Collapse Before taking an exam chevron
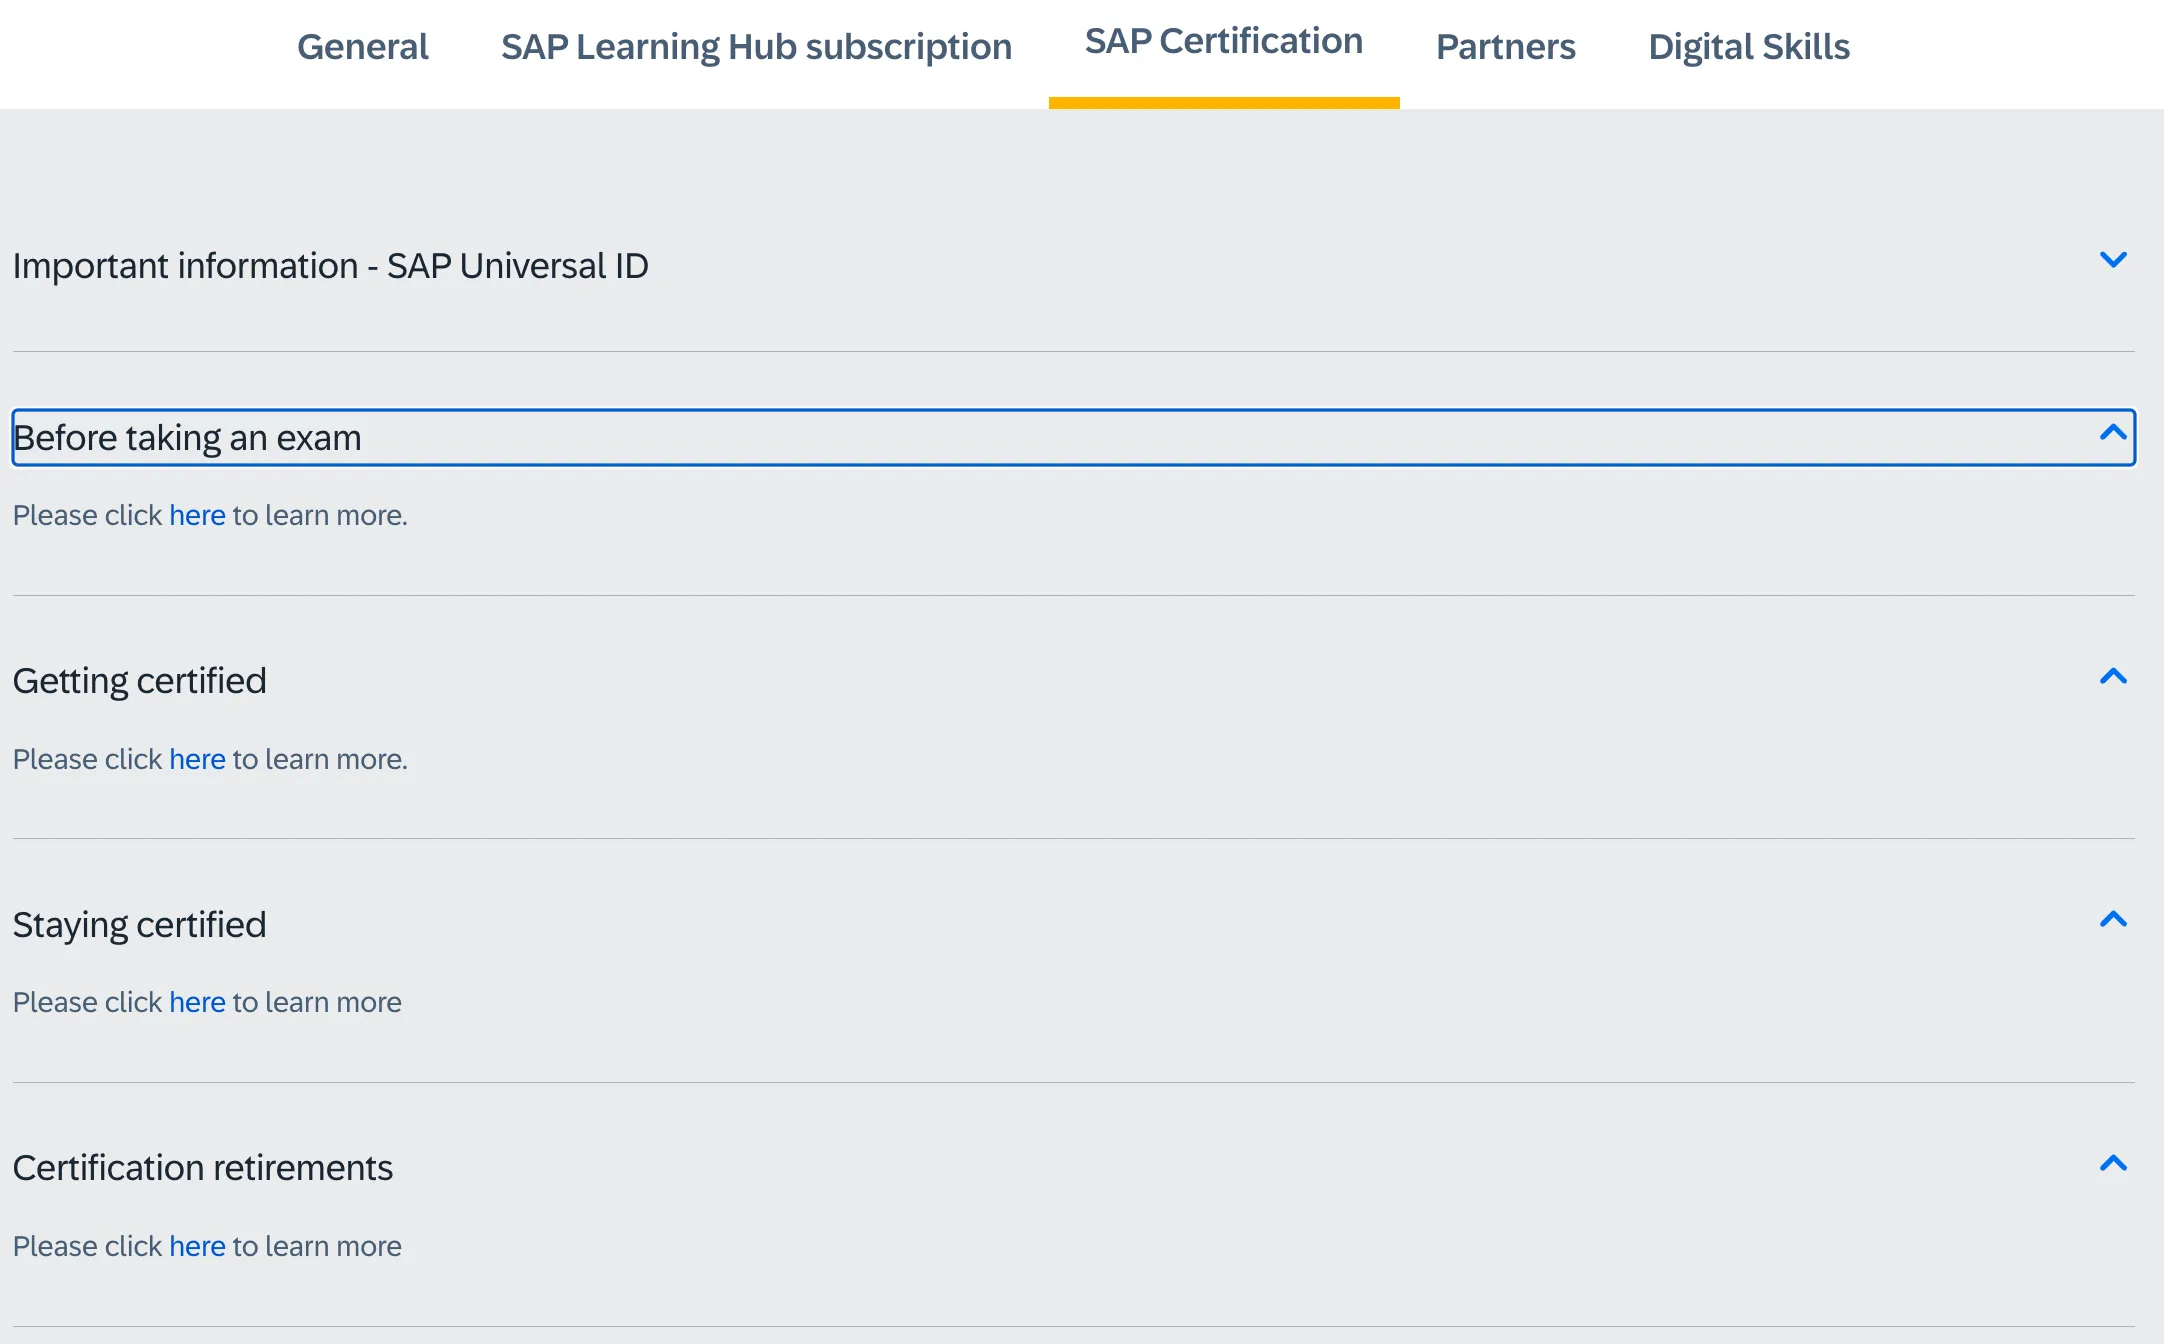The height and width of the screenshot is (1344, 2164). pos(2112,433)
